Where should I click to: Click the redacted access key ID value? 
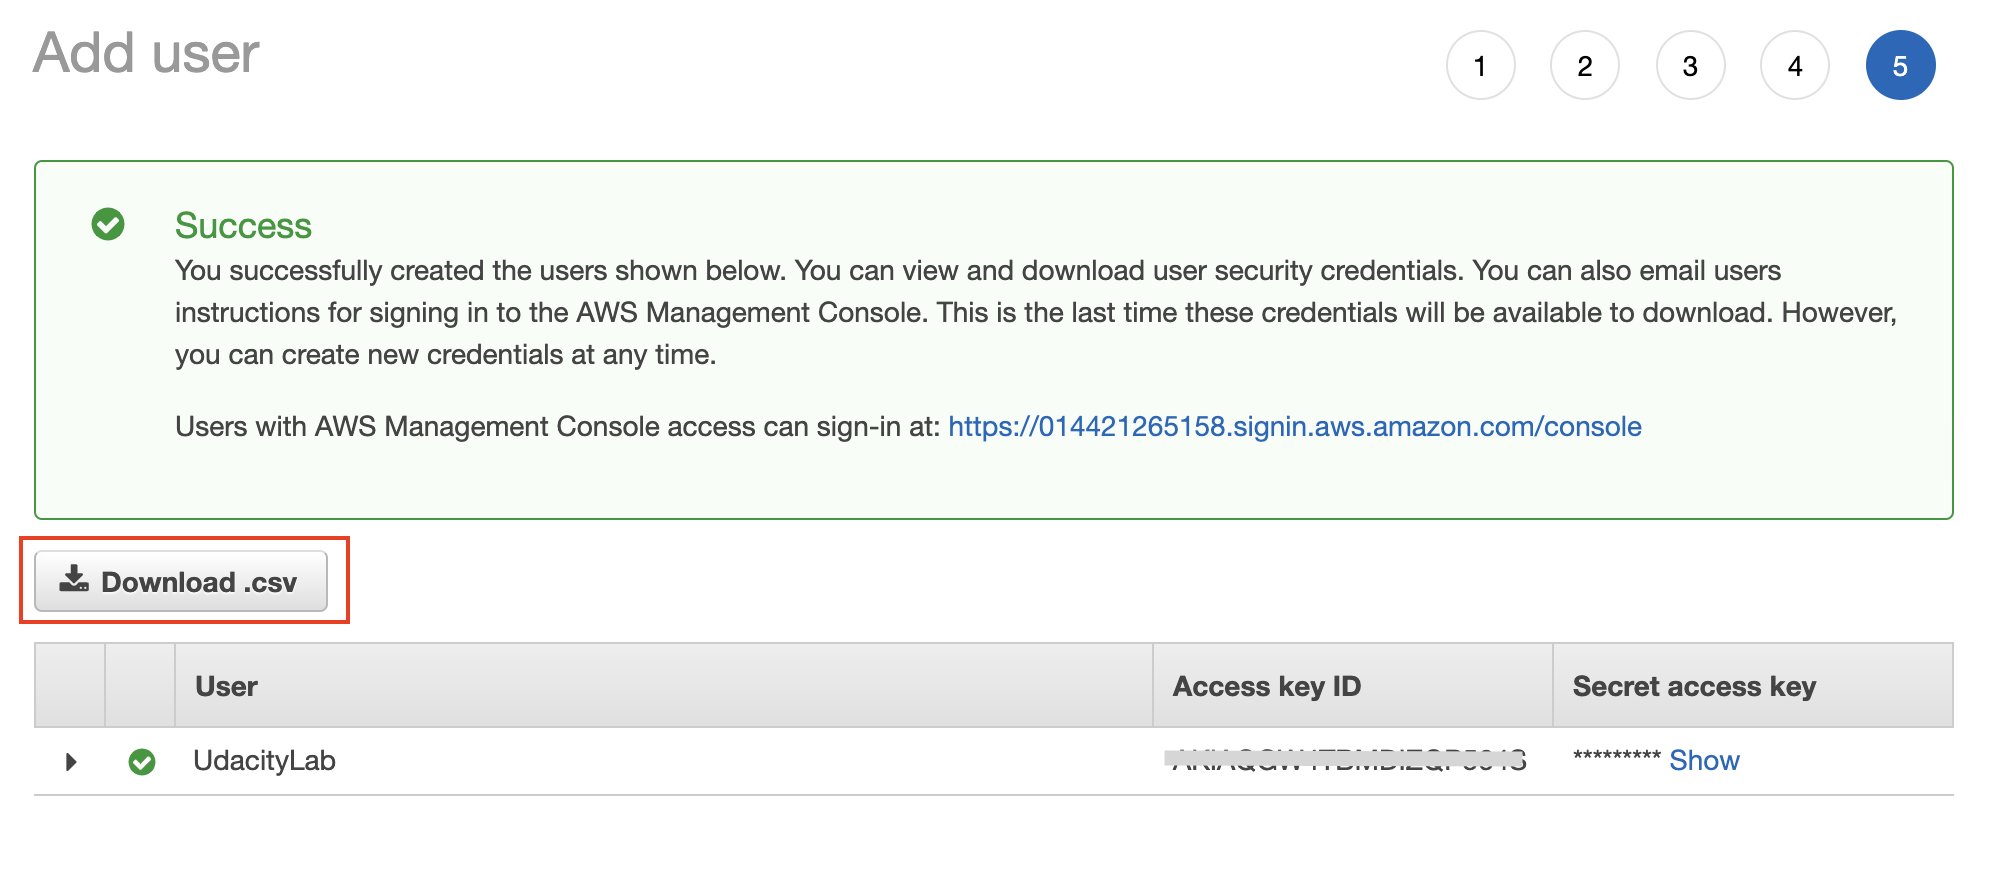[x=1346, y=760]
